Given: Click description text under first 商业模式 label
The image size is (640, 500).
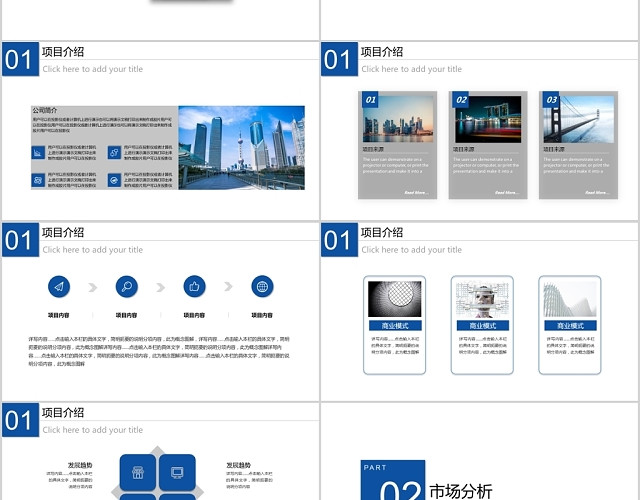Looking at the screenshot, I should pos(395,345).
